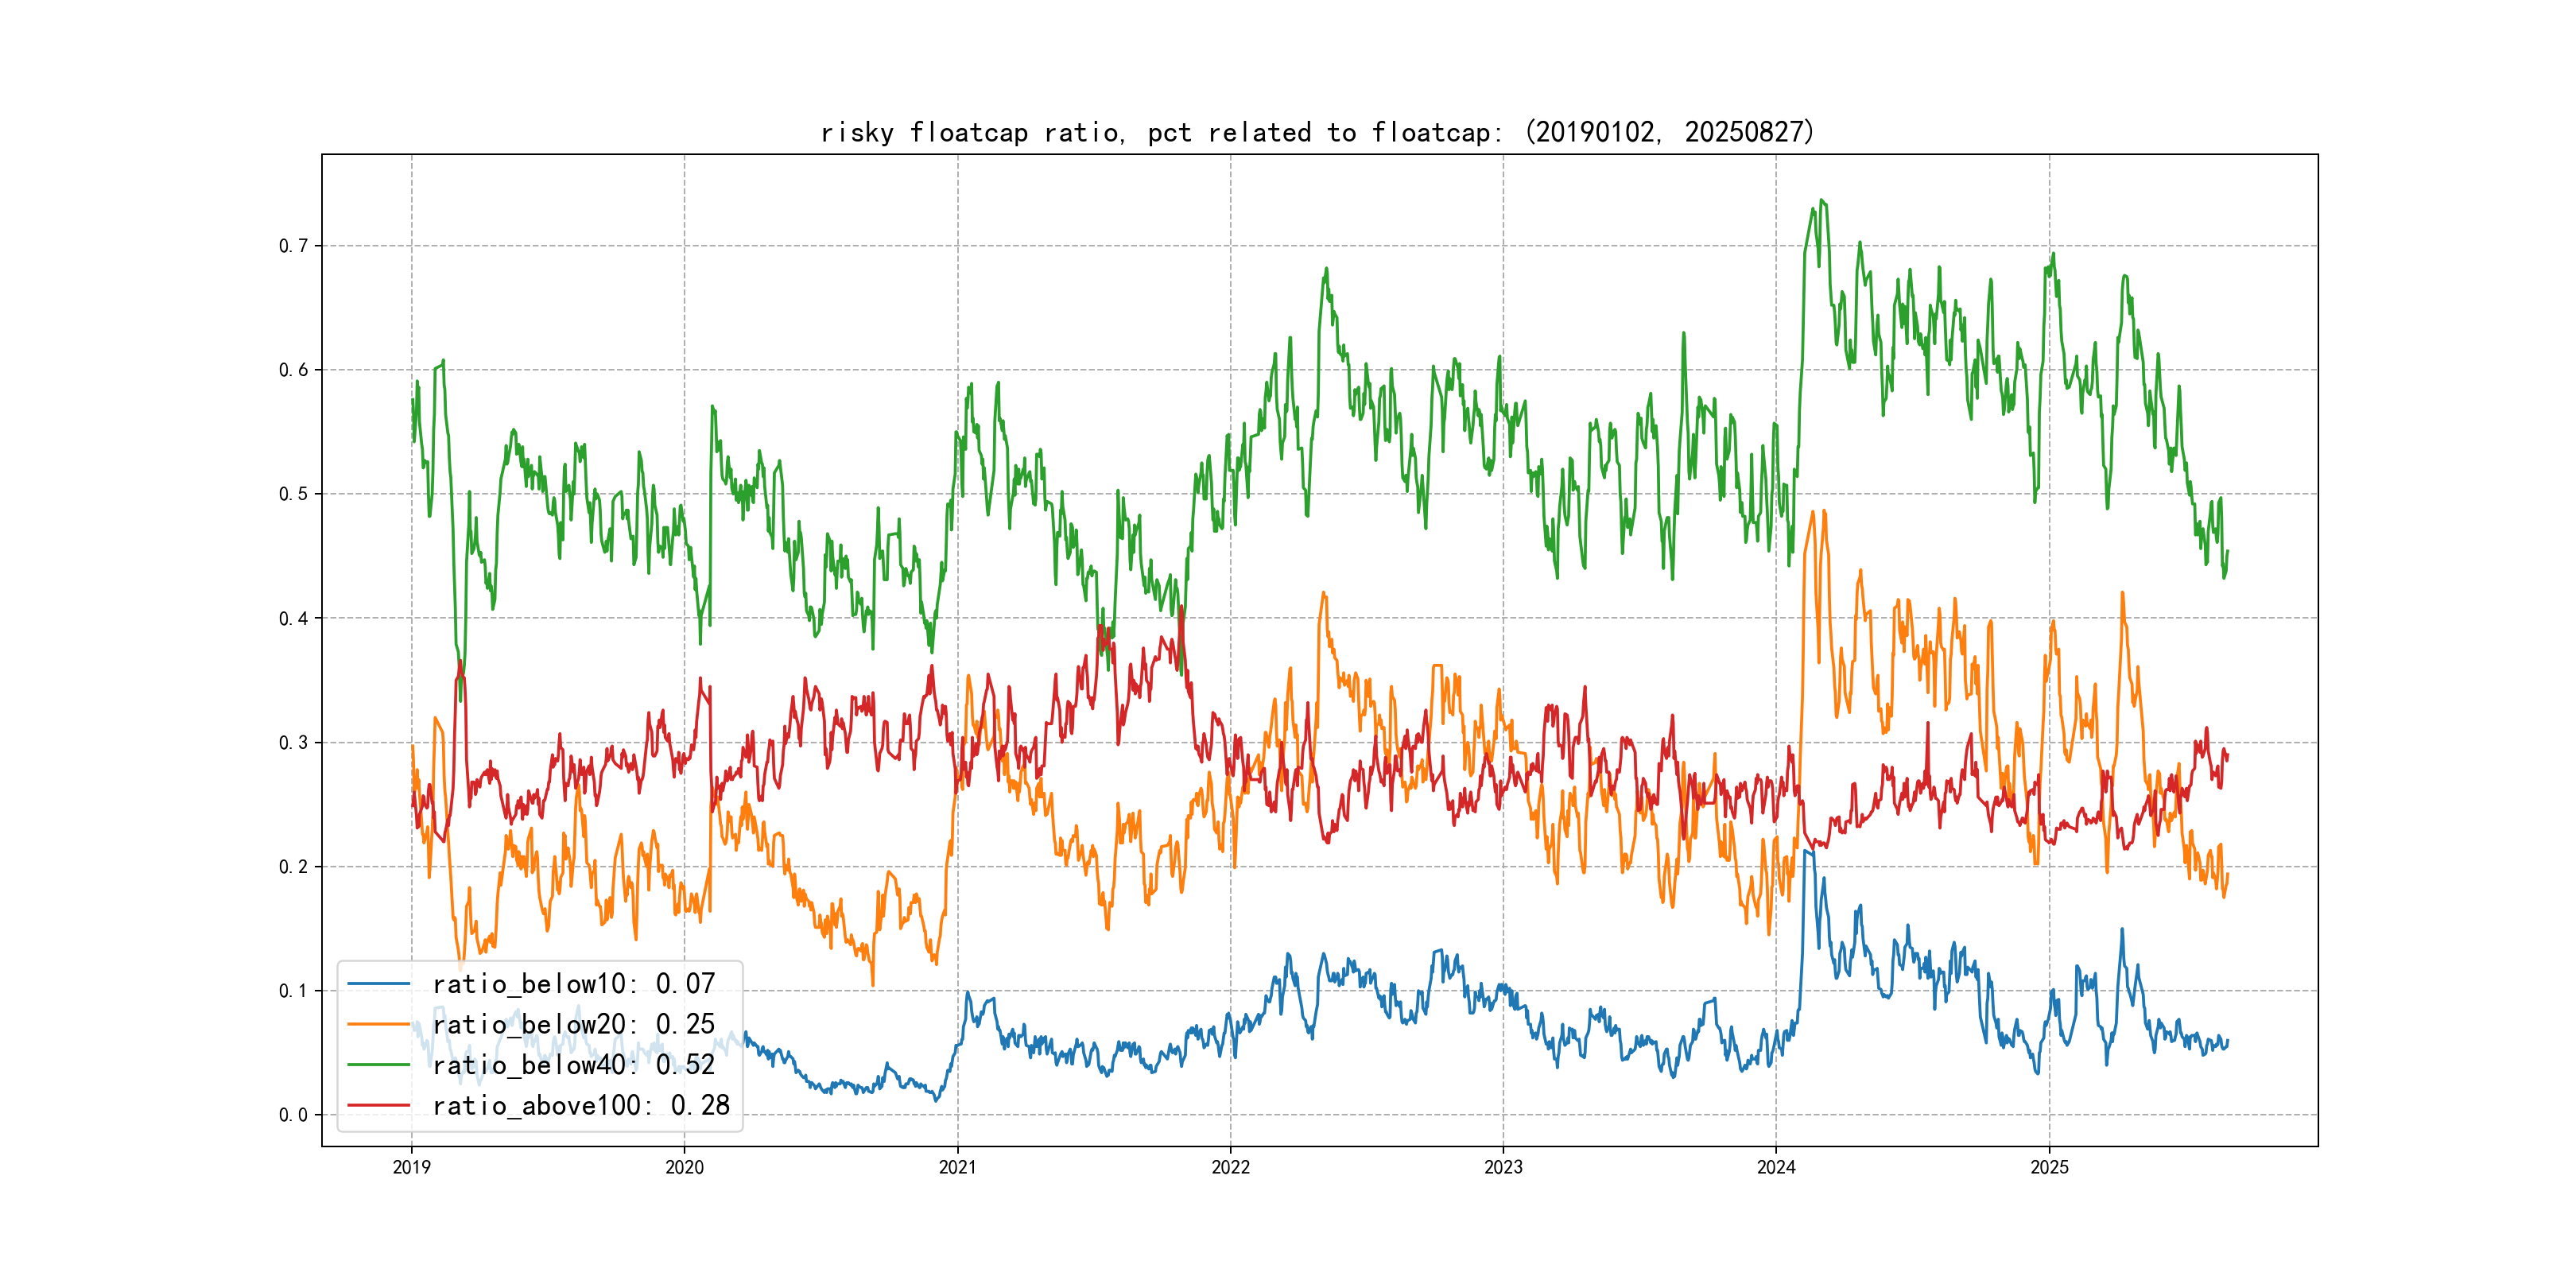2576x1288 pixels.
Task: Click the blue ratio_below10 legend line swatch
Action: [378, 984]
